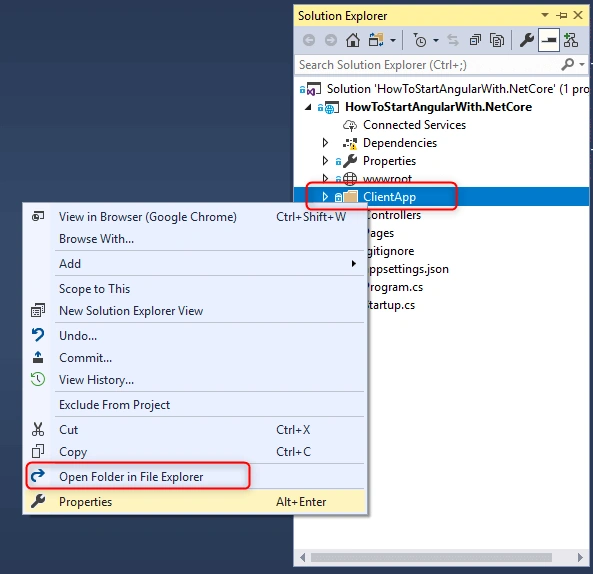Collapse the HowToStartAngularWith.NetCore project node
This screenshot has width=593, height=574.
tap(308, 107)
